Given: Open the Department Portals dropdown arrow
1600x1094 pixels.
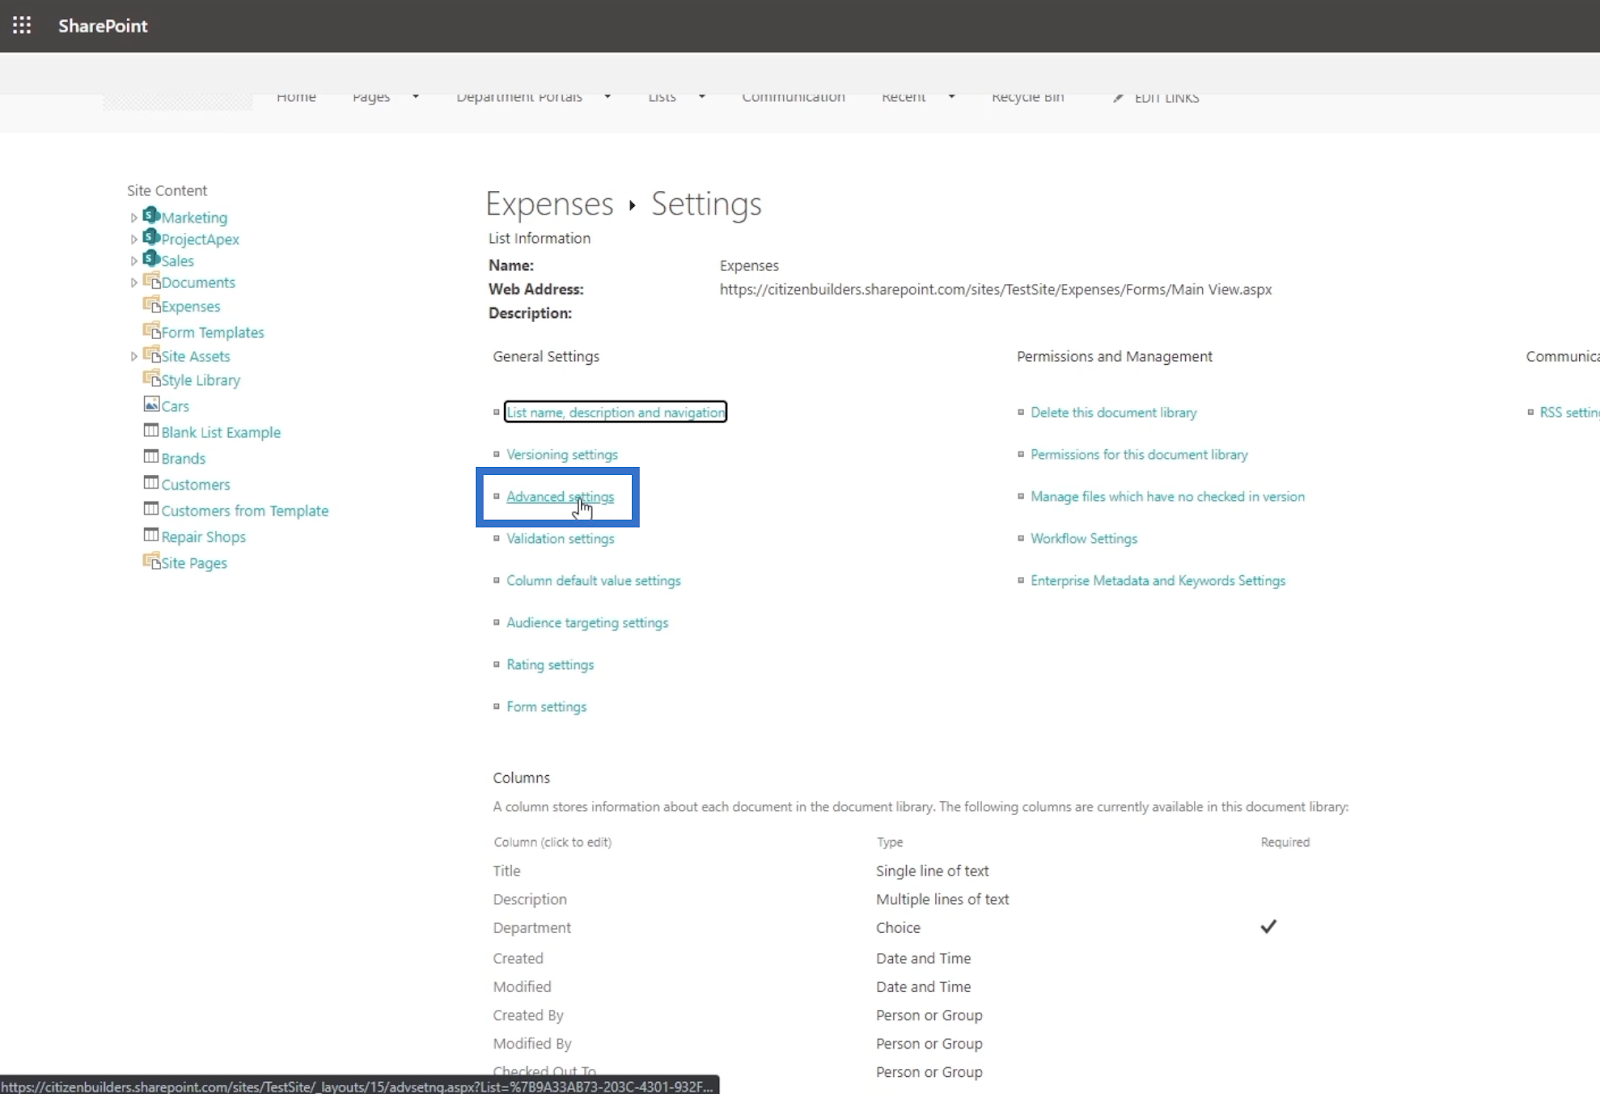Looking at the screenshot, I should (x=607, y=97).
